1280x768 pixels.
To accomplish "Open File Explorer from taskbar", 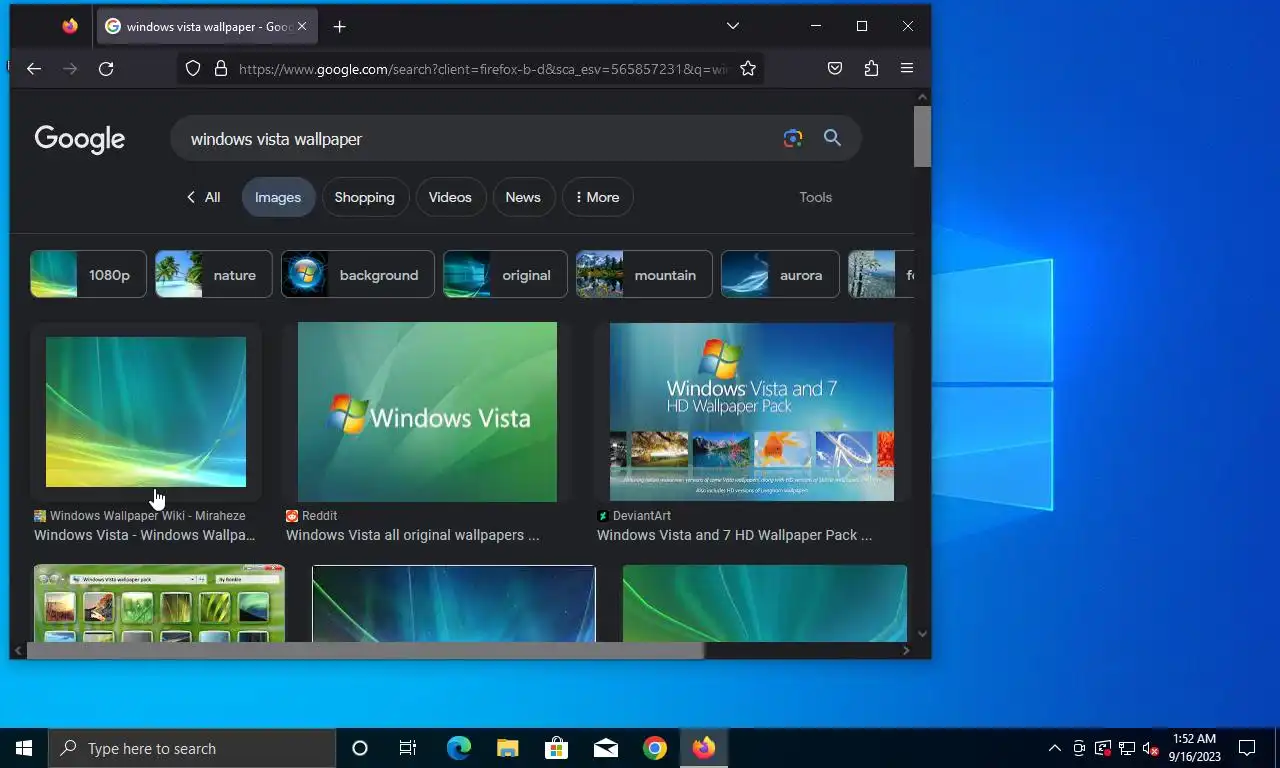I will tap(508, 748).
